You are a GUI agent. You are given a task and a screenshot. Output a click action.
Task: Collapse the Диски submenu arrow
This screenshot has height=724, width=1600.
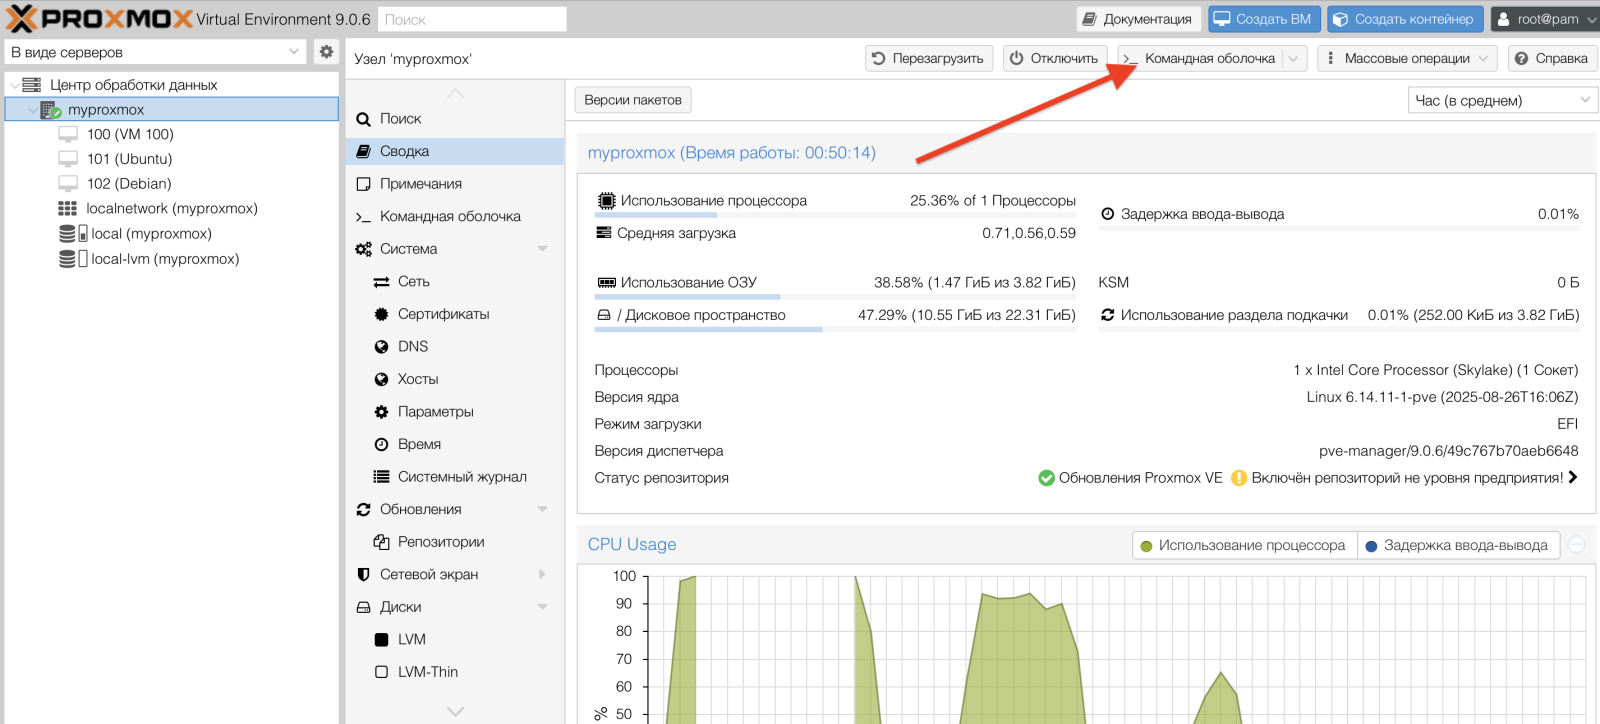click(x=543, y=607)
